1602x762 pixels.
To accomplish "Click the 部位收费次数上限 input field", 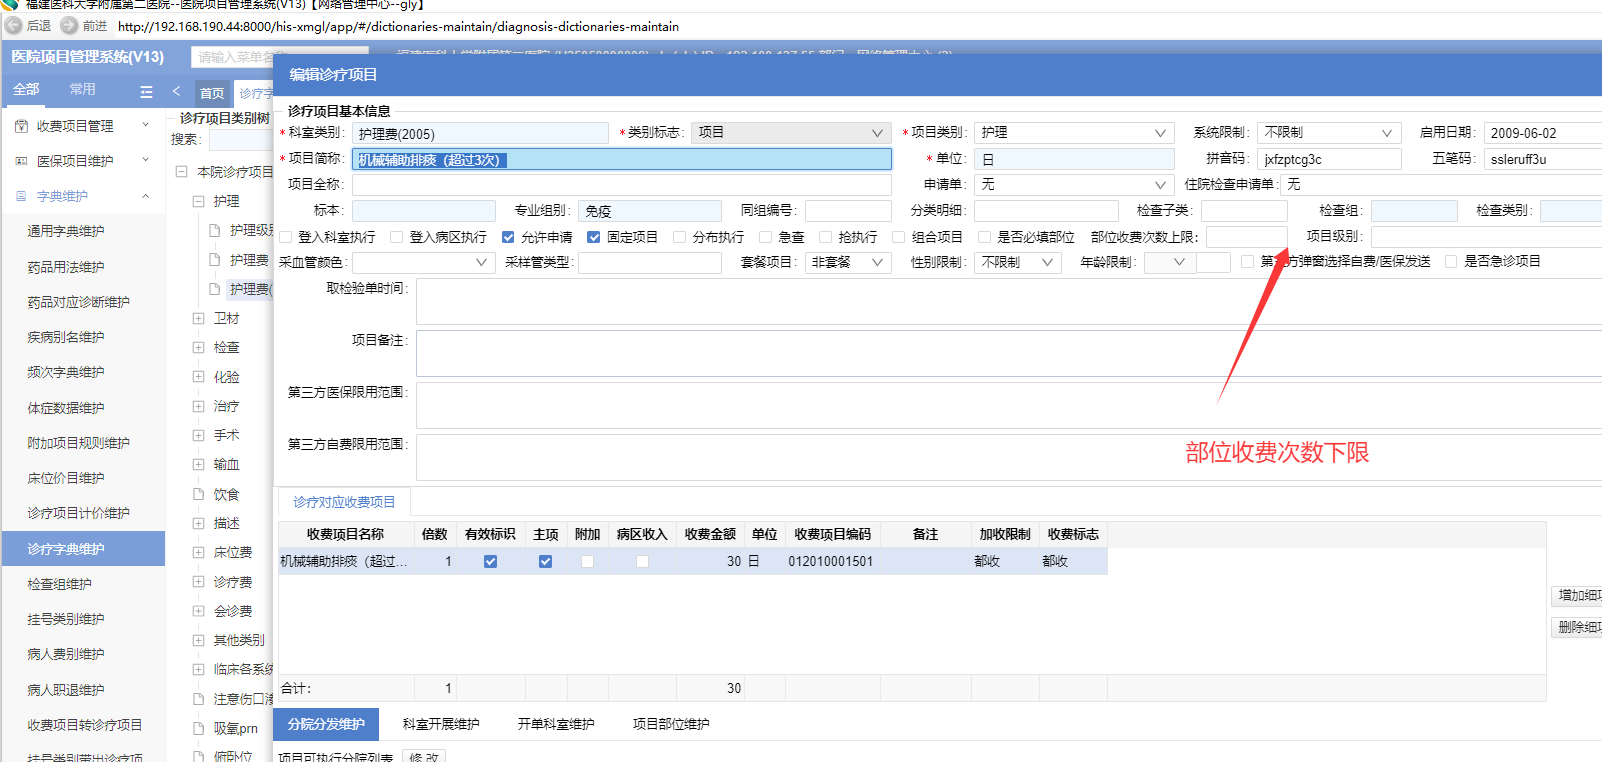I will [x=1246, y=237].
